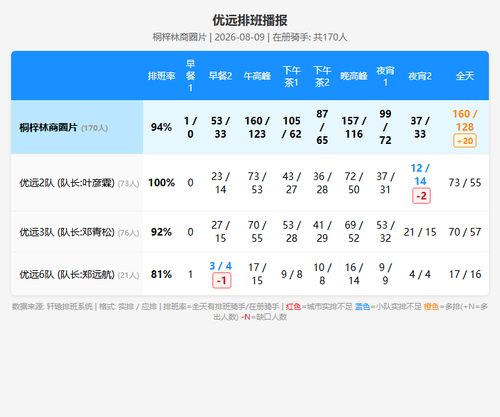This screenshot has height=417, width=500.
Task: Click the 53 / 28 cell
Action: coord(292,232)
